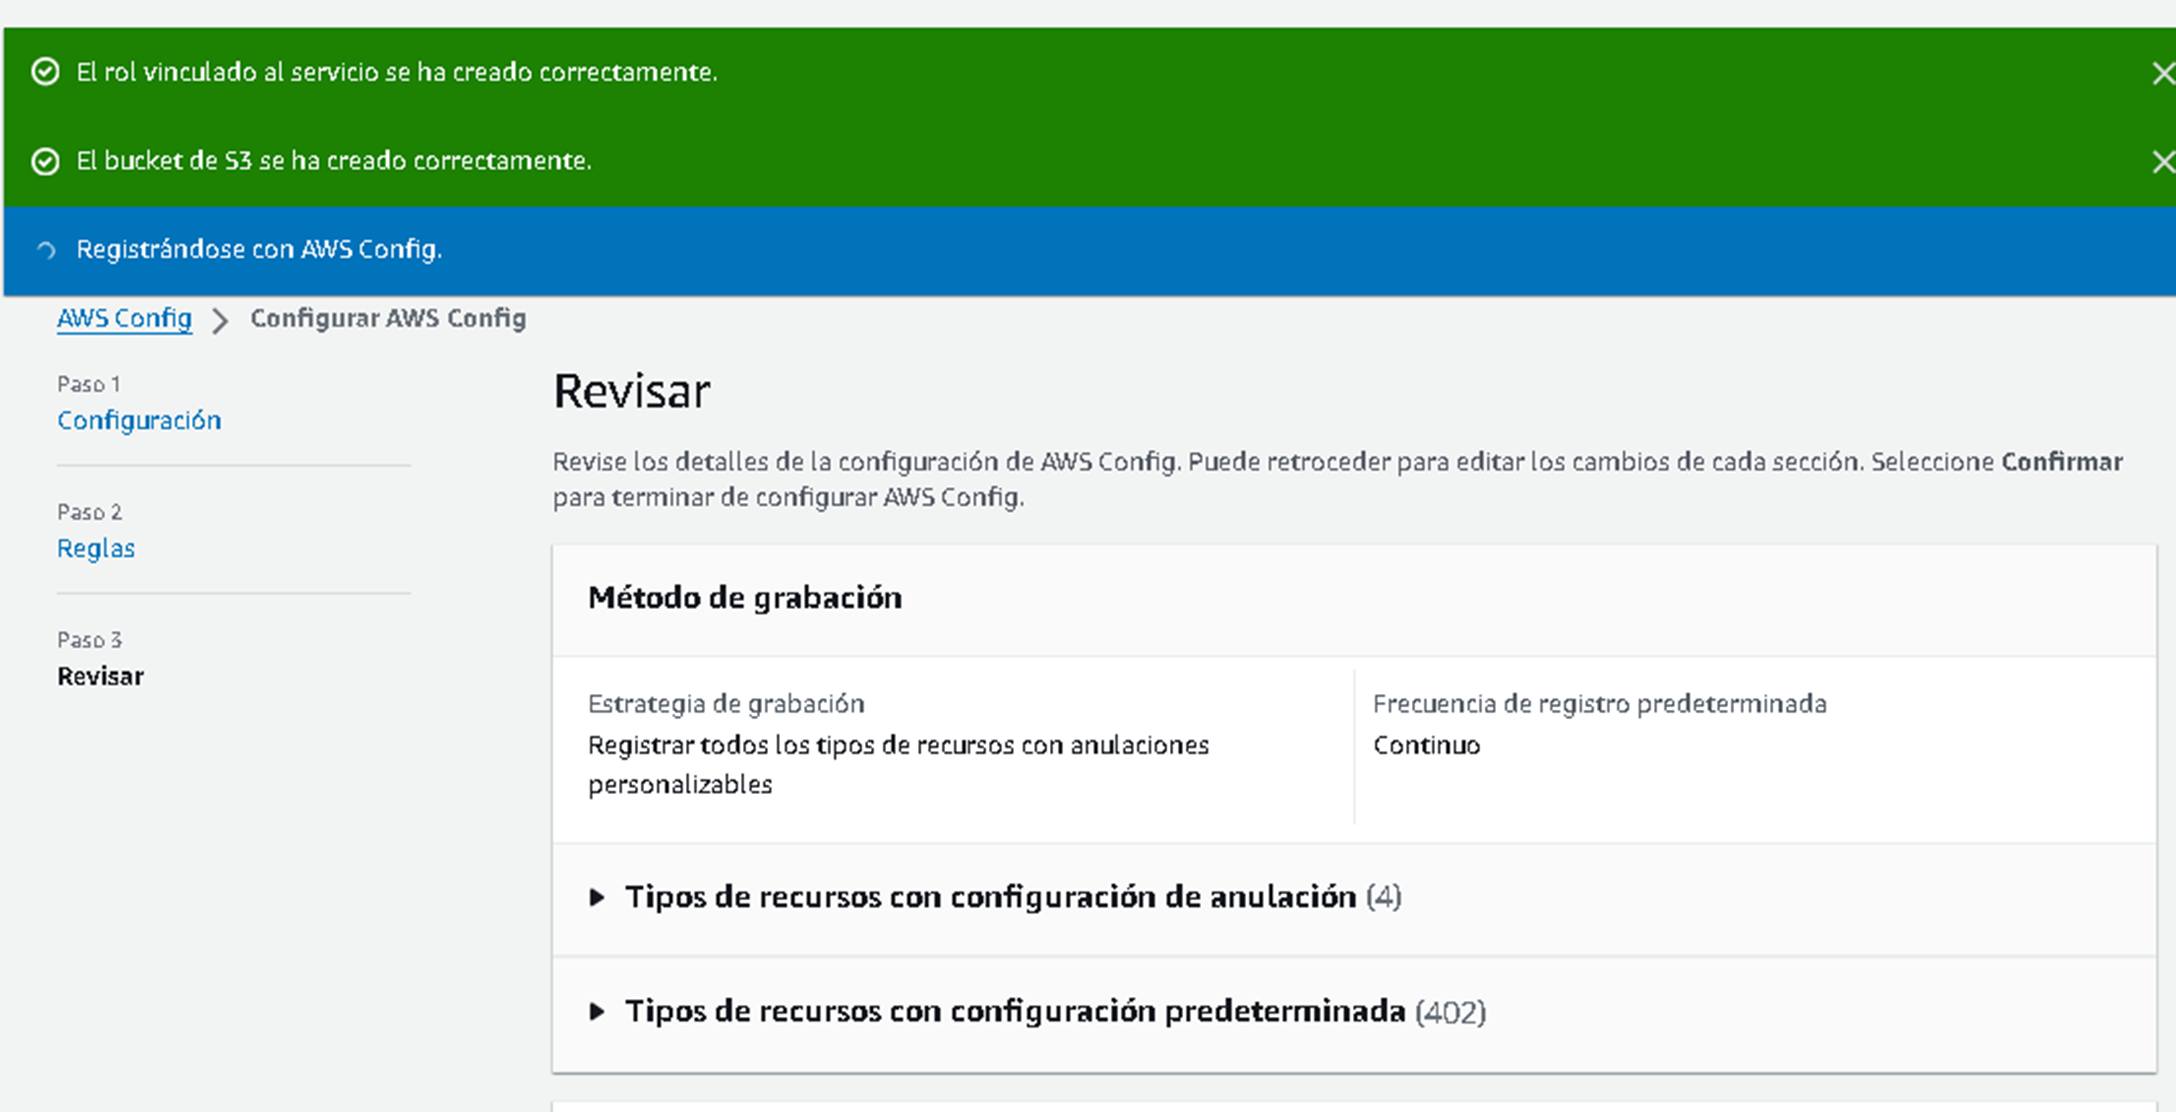Click Configurar AWS Config breadcrumb text

point(388,318)
